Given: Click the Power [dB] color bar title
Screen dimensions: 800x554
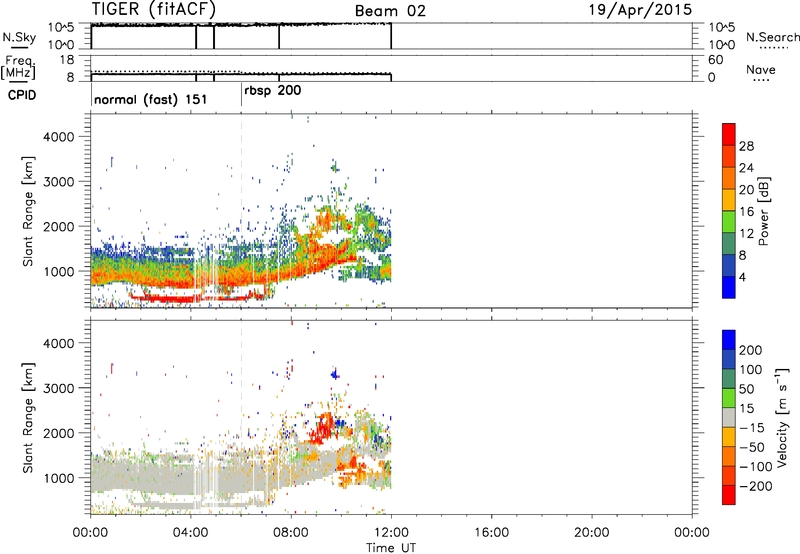Looking at the screenshot, I should click(x=763, y=211).
